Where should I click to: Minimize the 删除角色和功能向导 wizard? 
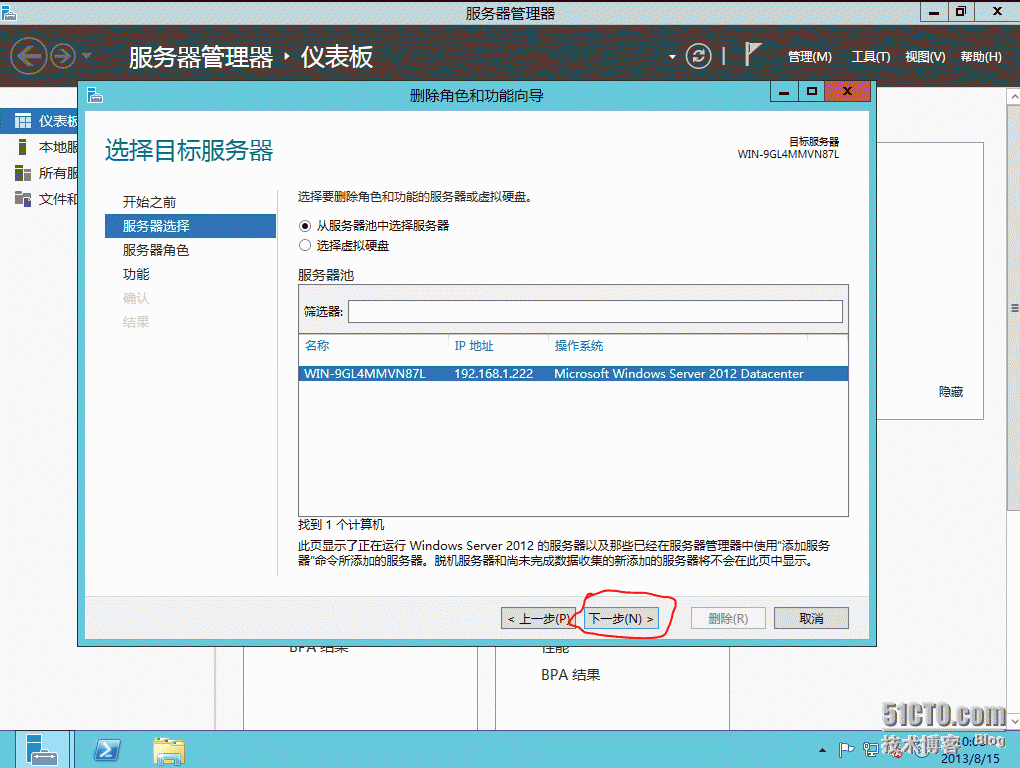coord(784,92)
